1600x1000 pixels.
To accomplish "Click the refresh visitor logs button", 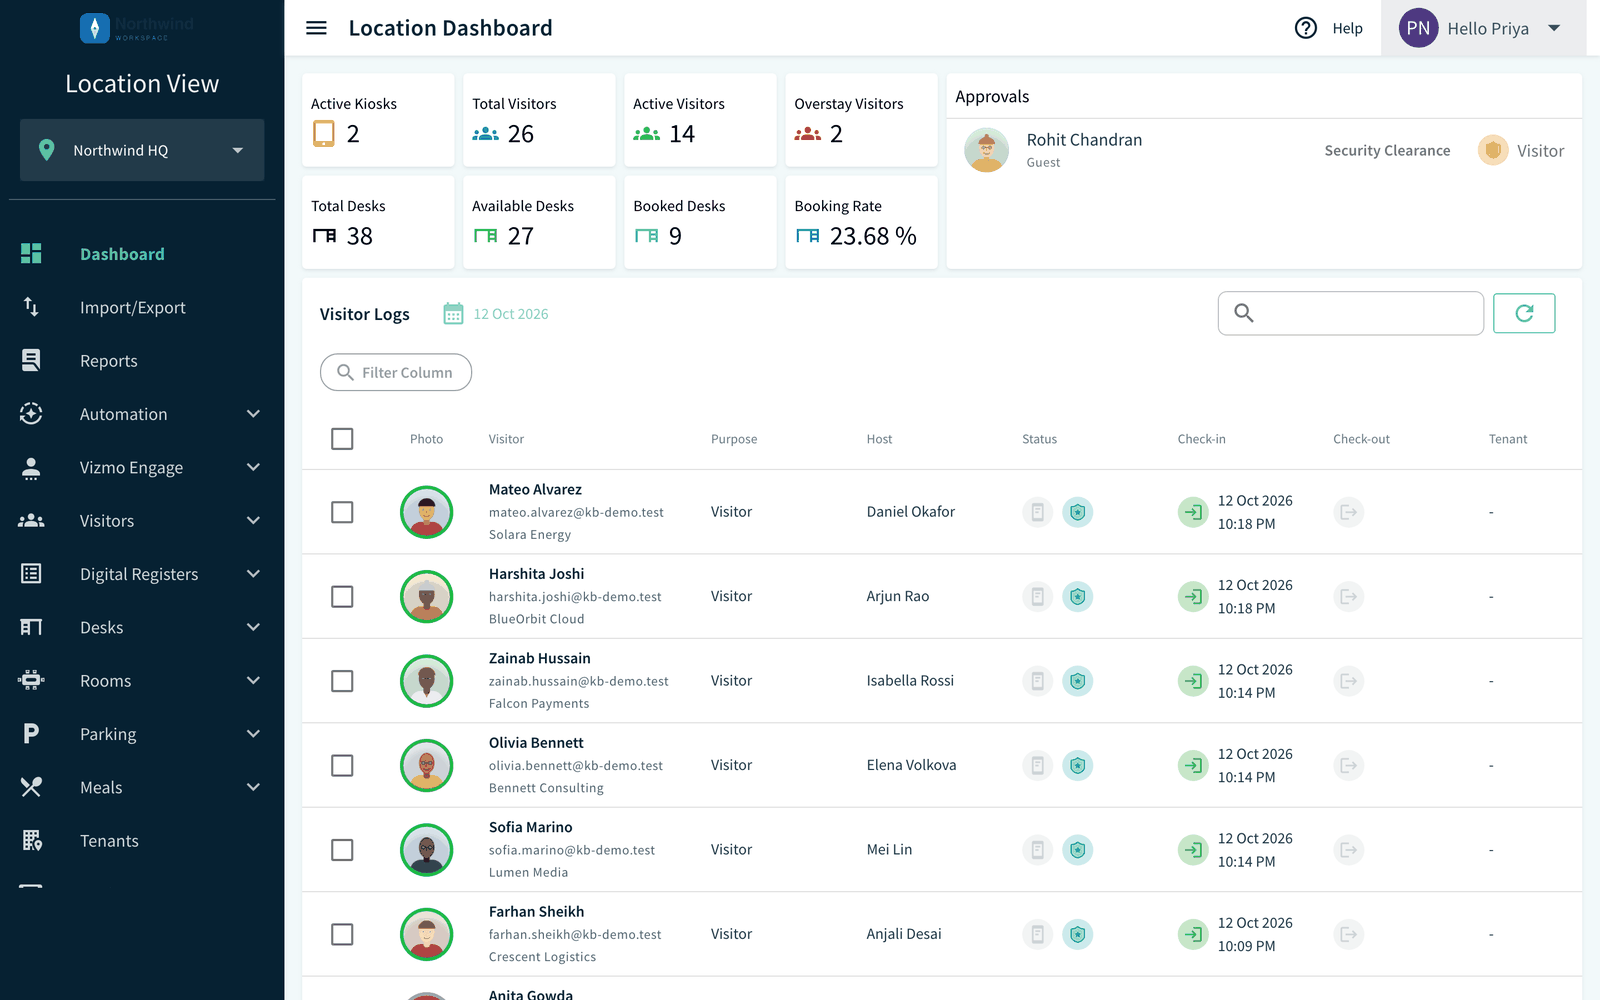I will point(1524,313).
